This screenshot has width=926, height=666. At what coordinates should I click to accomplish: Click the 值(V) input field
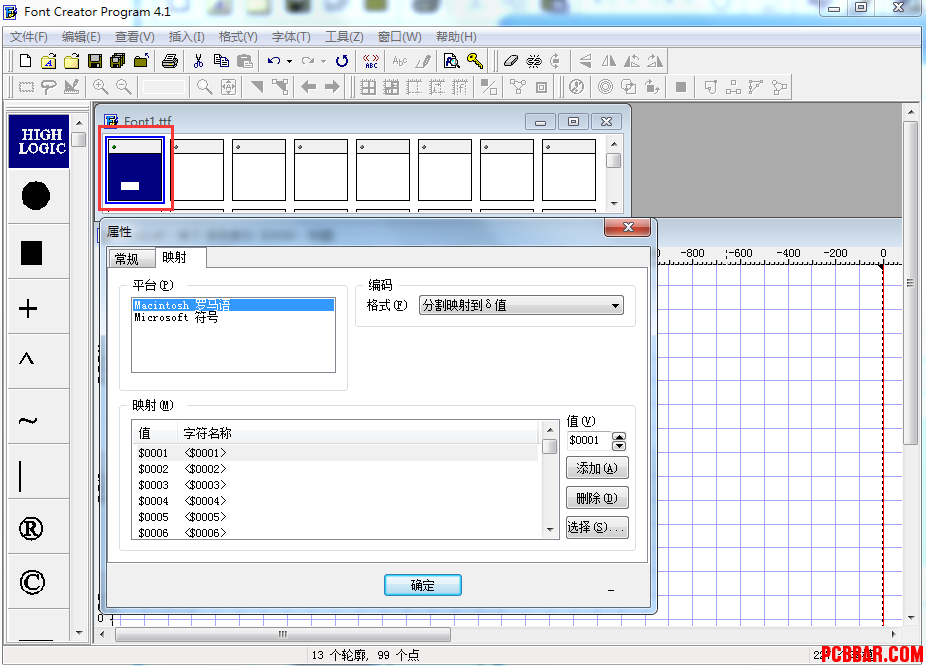(x=589, y=440)
